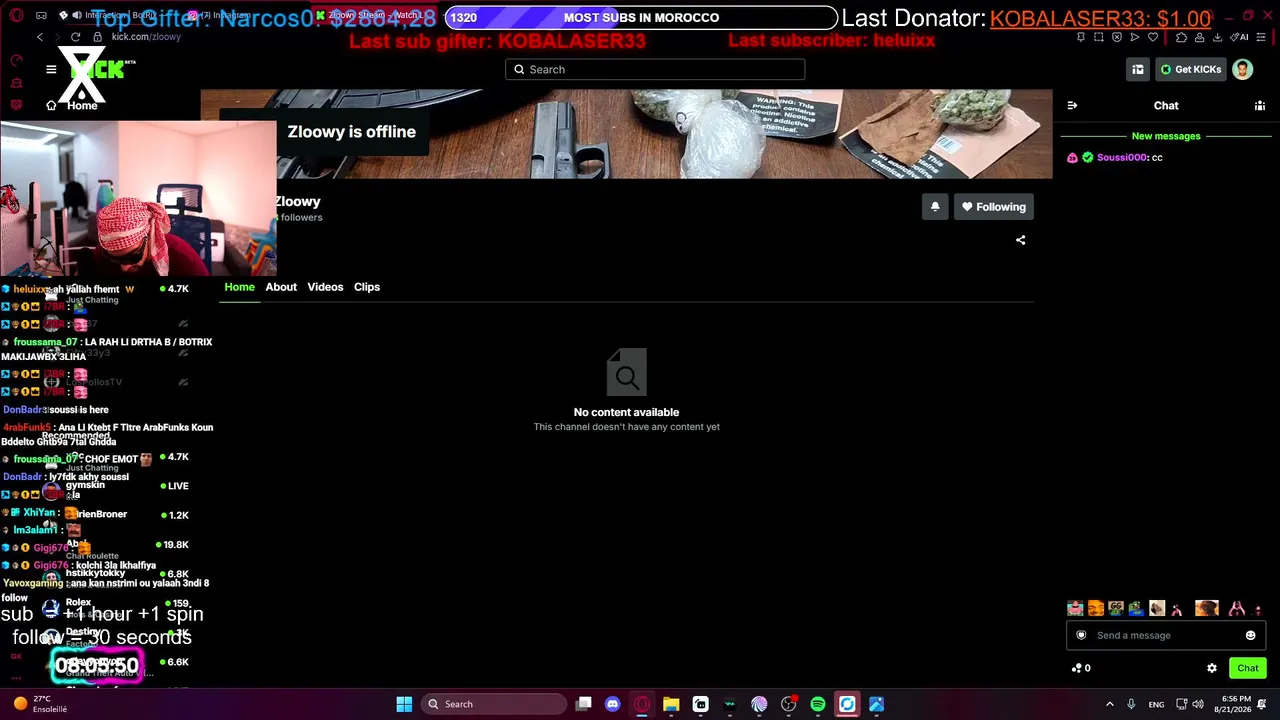This screenshot has width=1280, height=720.
Task: Select the GG frog emote
Action: point(1116,608)
